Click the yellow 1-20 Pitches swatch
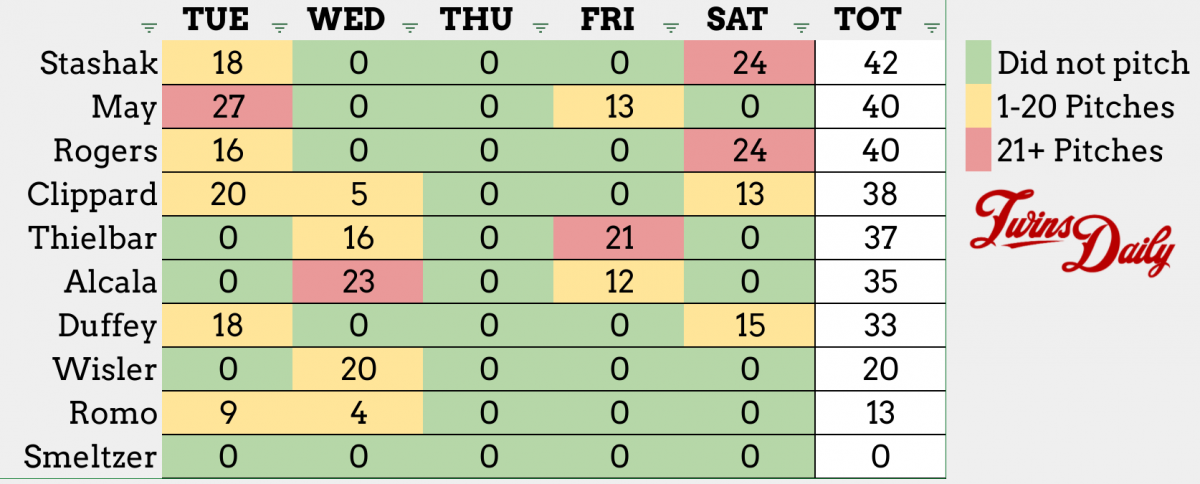Viewport: 1200px width, 484px height. (979, 107)
